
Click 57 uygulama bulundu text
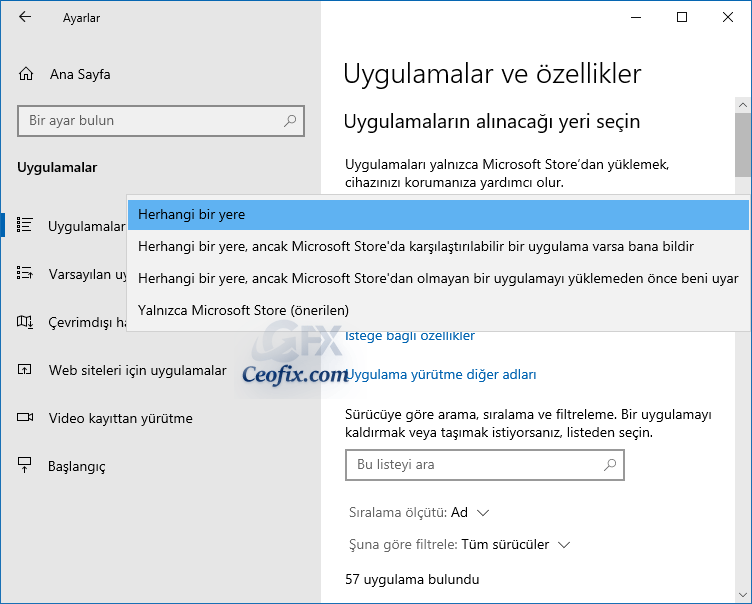[412, 580]
